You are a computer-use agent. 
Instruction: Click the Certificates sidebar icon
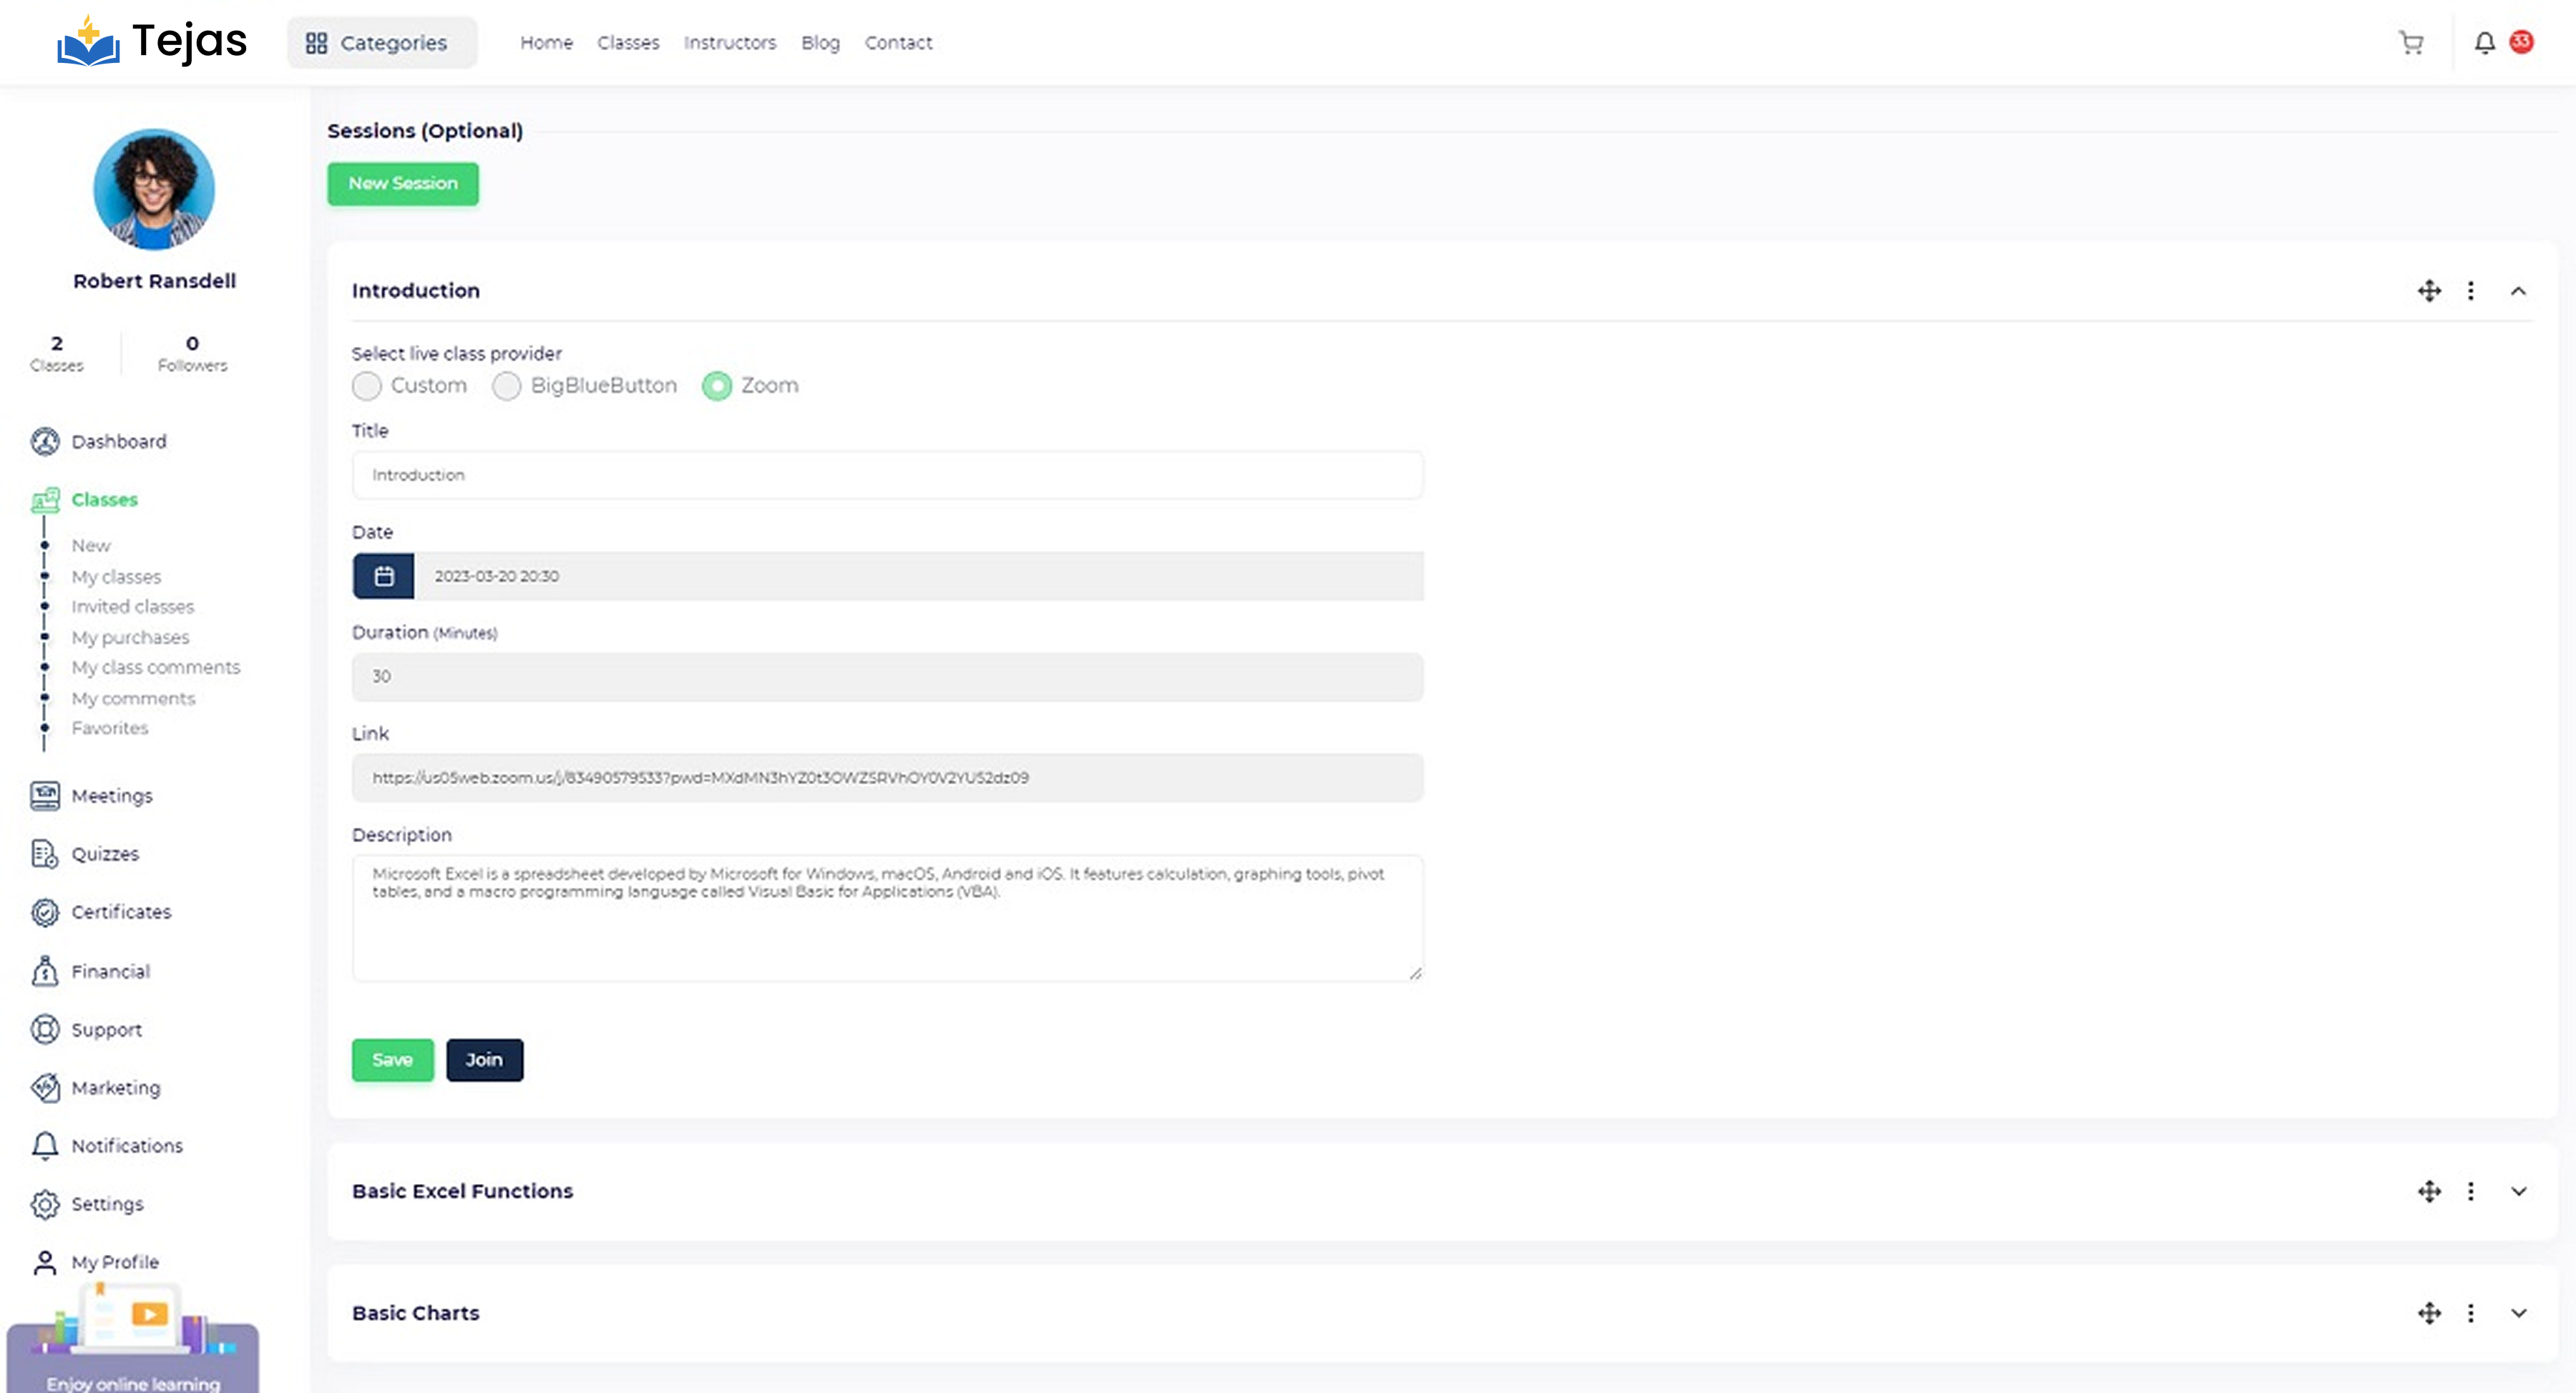[x=45, y=912]
